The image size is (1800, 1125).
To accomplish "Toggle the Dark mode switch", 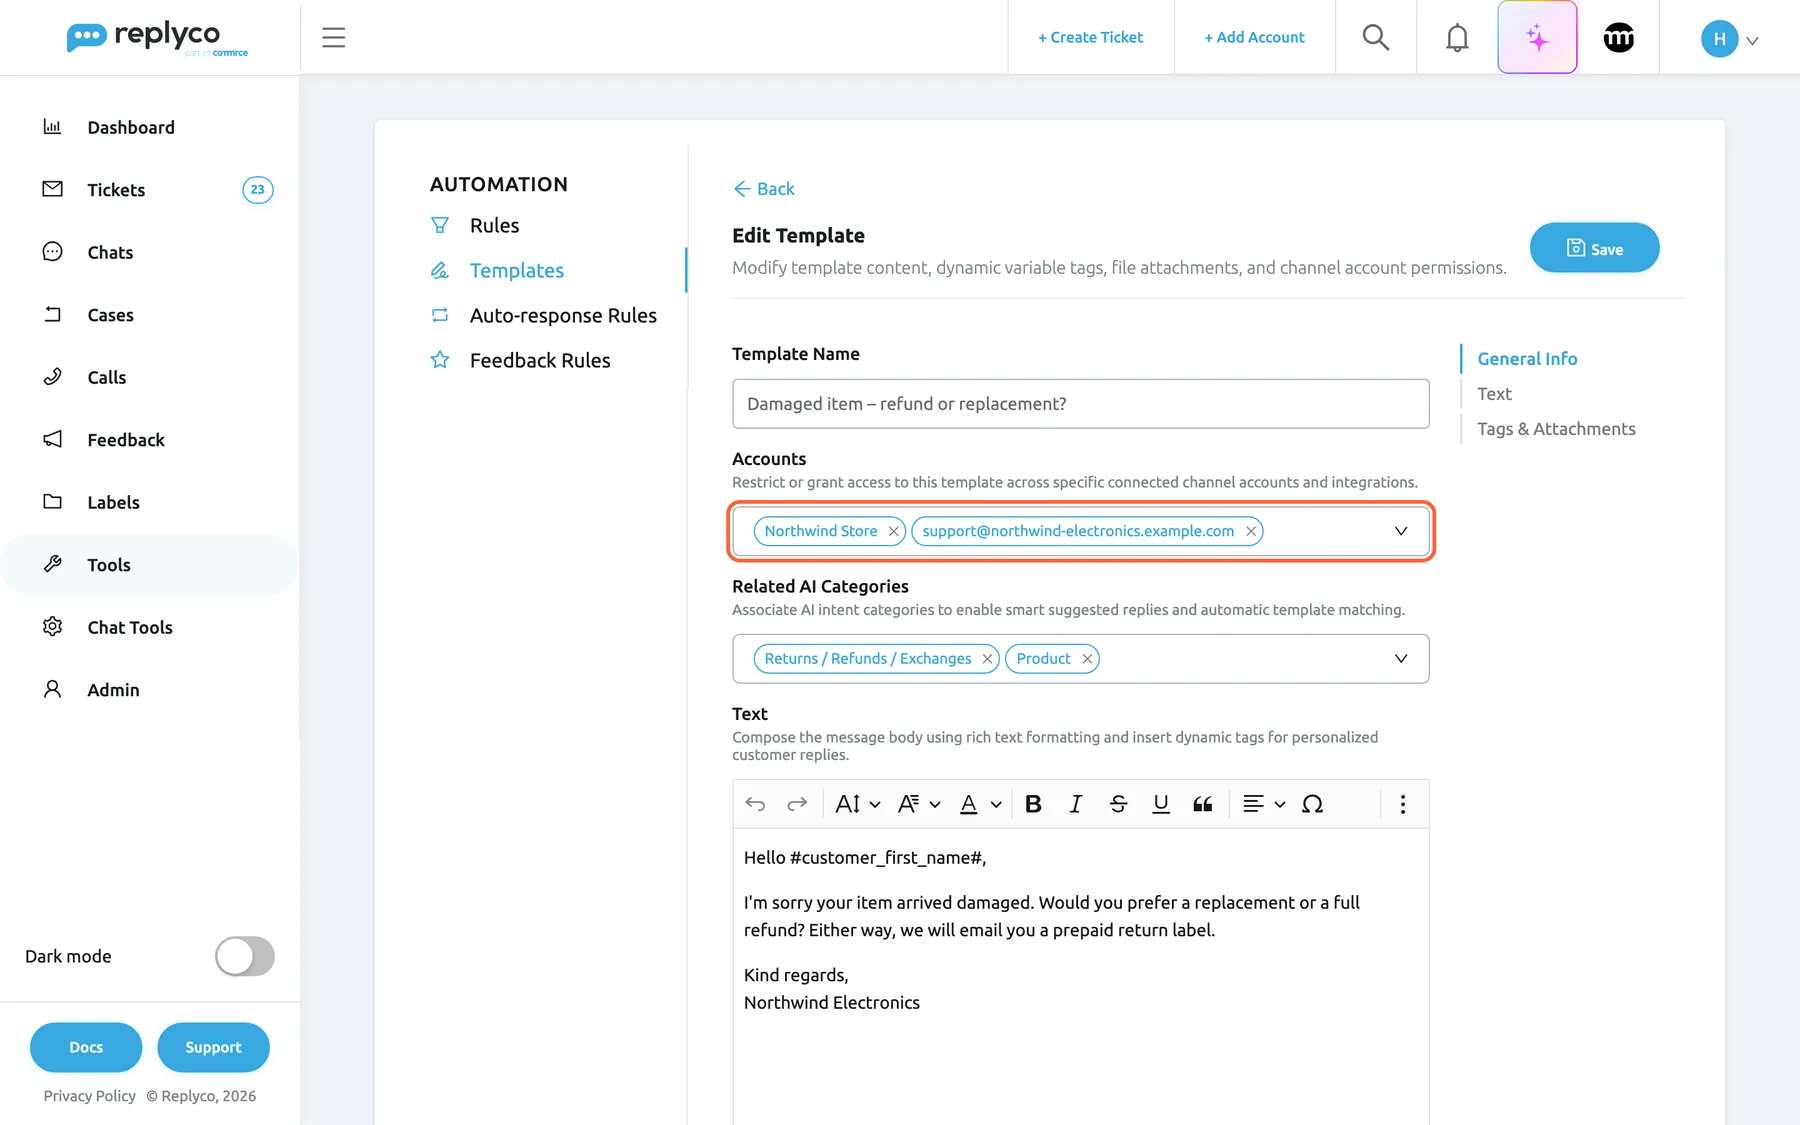I will tap(245, 956).
